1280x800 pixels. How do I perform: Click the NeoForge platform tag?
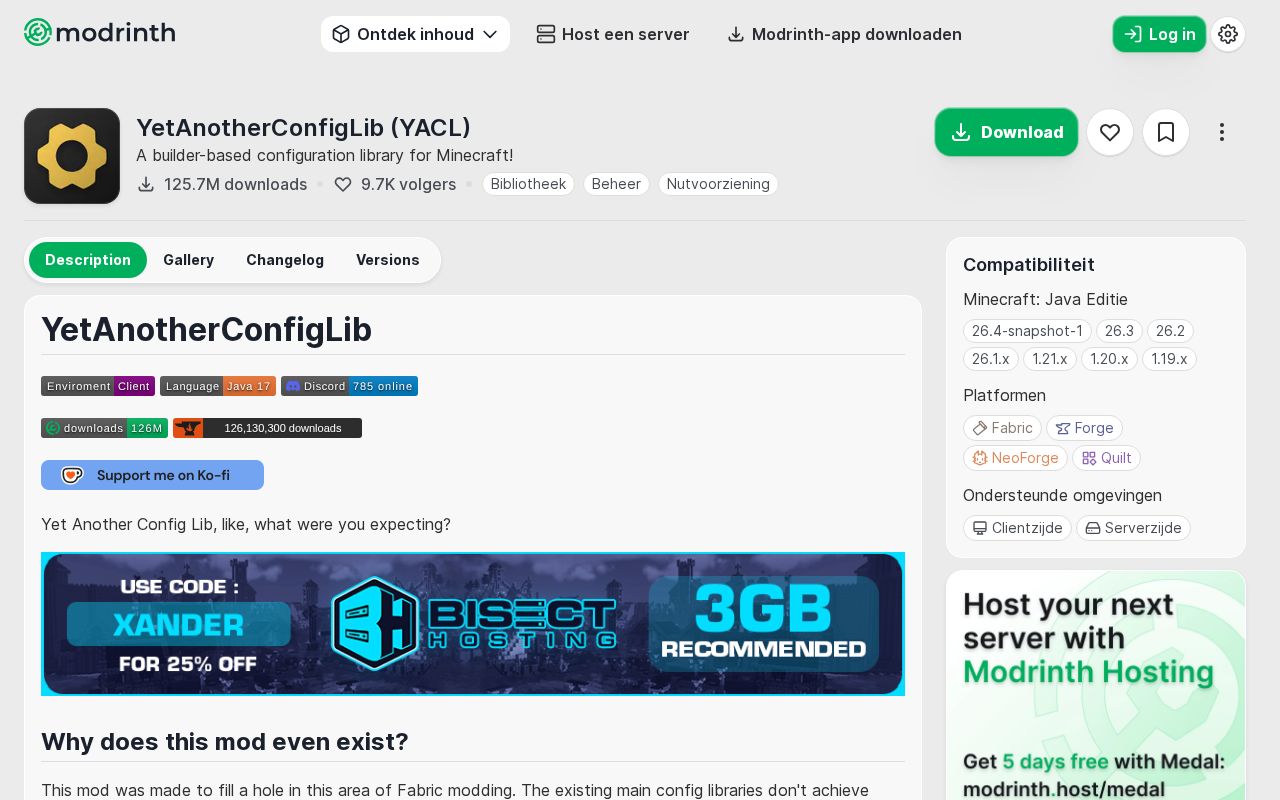coord(1015,458)
